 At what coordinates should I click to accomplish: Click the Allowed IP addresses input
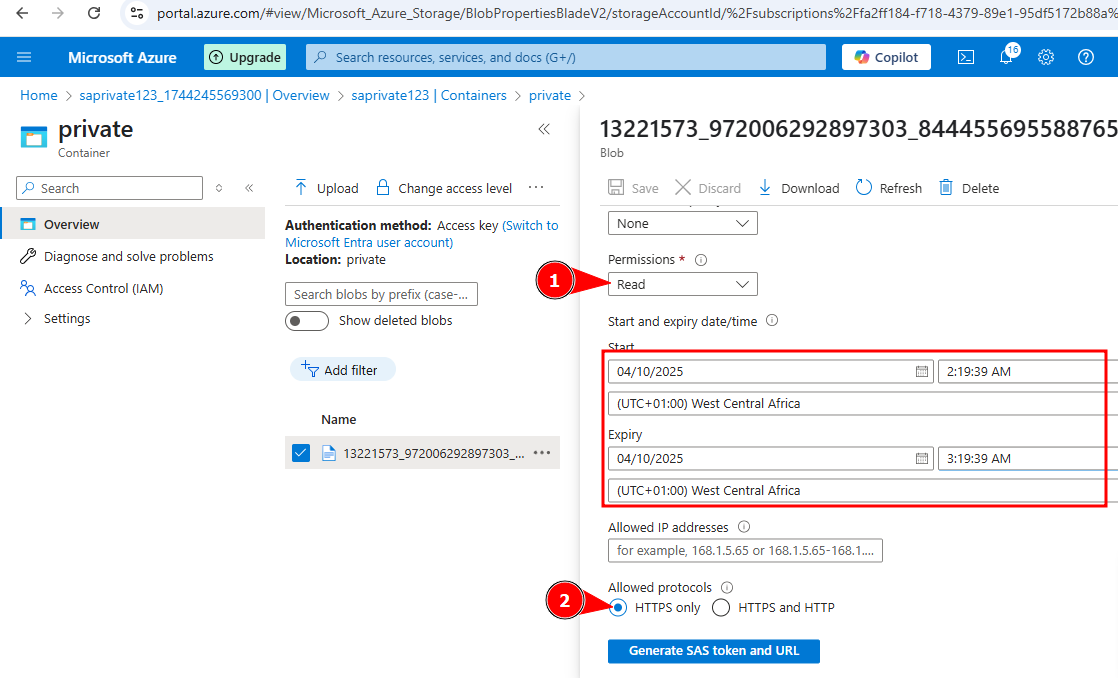coord(745,550)
